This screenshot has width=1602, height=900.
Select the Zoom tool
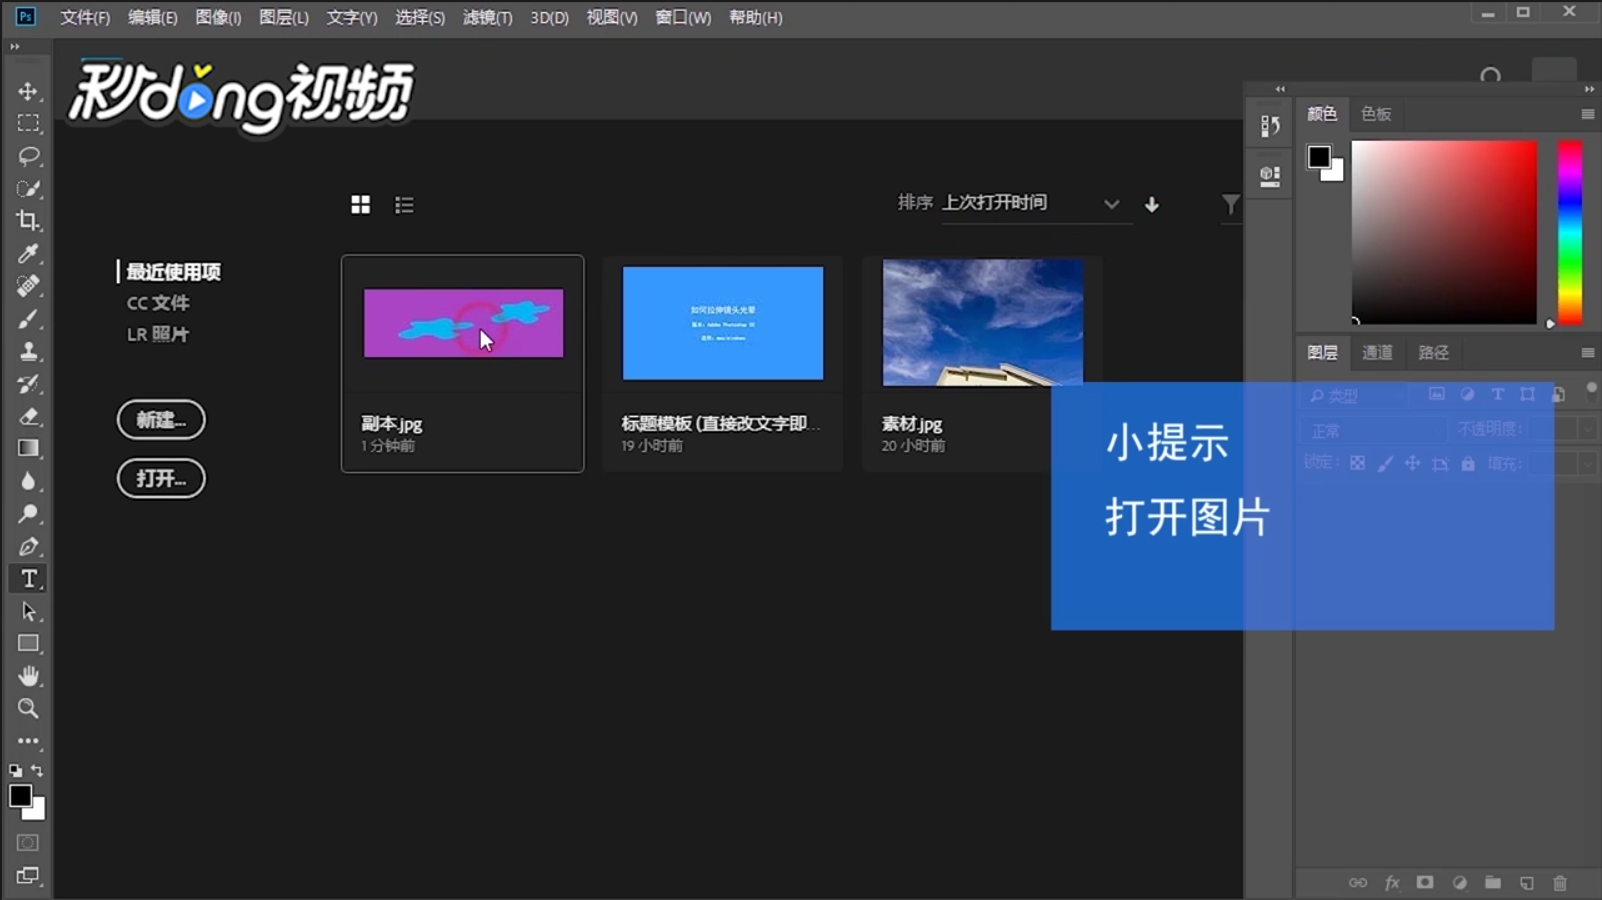[28, 708]
